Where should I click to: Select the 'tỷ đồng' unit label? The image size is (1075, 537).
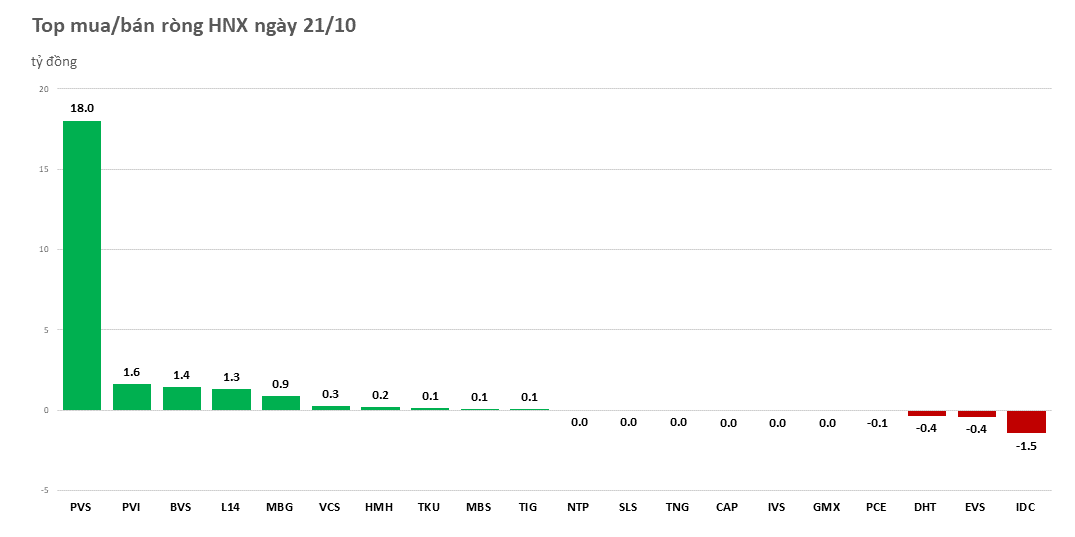pos(54,62)
